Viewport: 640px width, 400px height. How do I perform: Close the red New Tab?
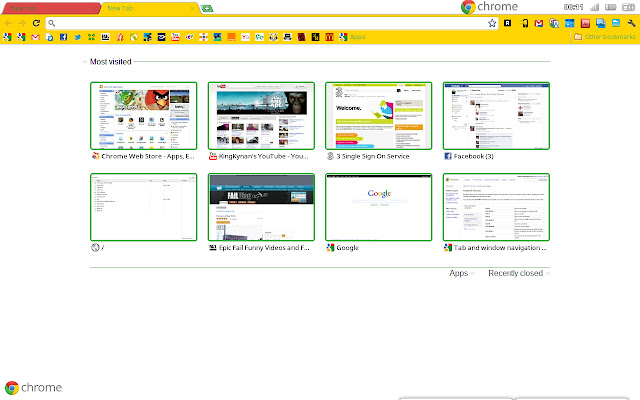click(x=95, y=8)
